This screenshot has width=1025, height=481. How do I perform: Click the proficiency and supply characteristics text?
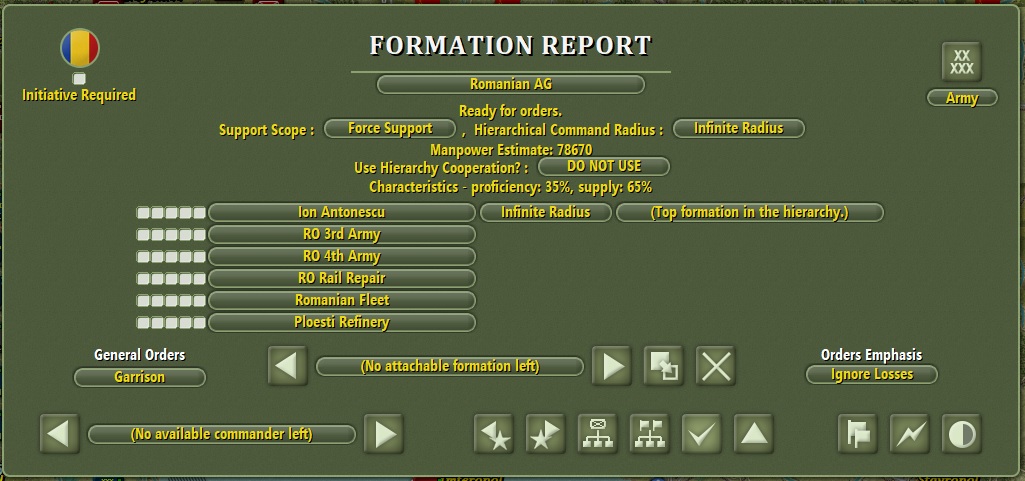pyautogui.click(x=511, y=188)
